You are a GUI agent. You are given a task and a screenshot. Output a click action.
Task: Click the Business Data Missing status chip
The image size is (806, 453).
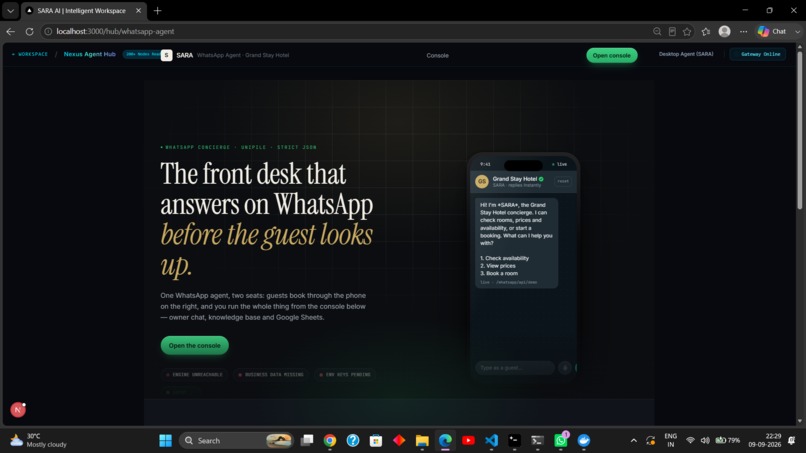270,374
